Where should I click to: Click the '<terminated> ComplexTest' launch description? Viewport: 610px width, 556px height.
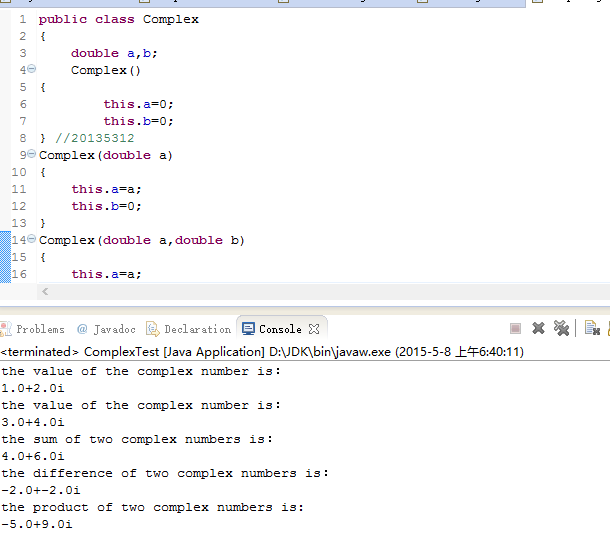[x=262, y=352]
